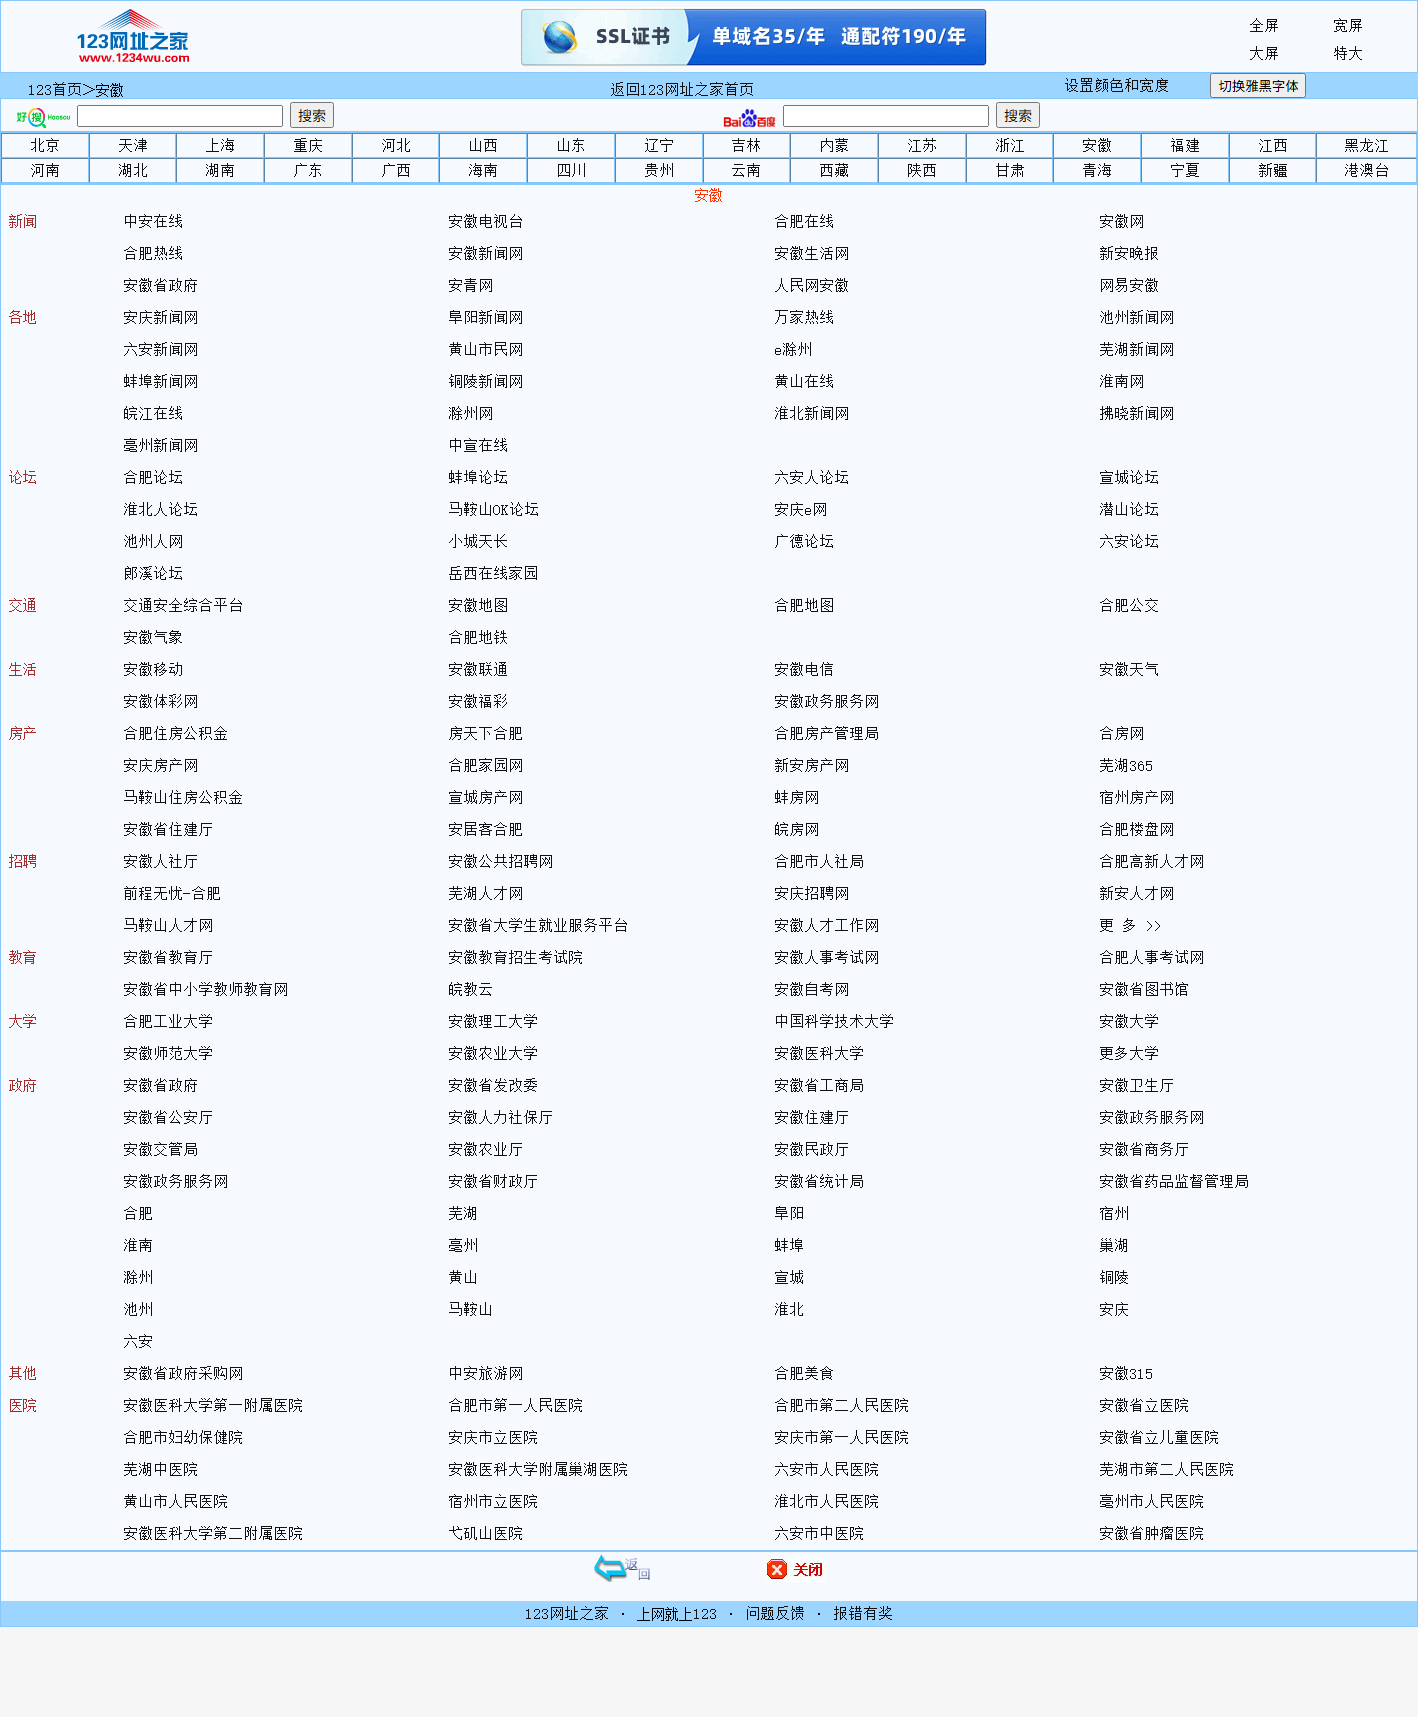This screenshot has width=1418, height=1717.
Task: Switch layout to 全屏 mode
Action: point(1263,25)
